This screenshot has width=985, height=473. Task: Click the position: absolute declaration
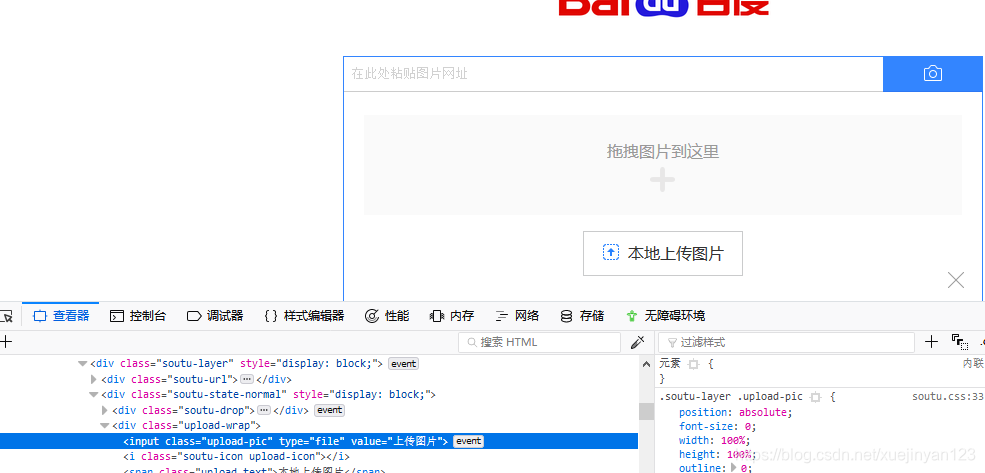pos(736,413)
